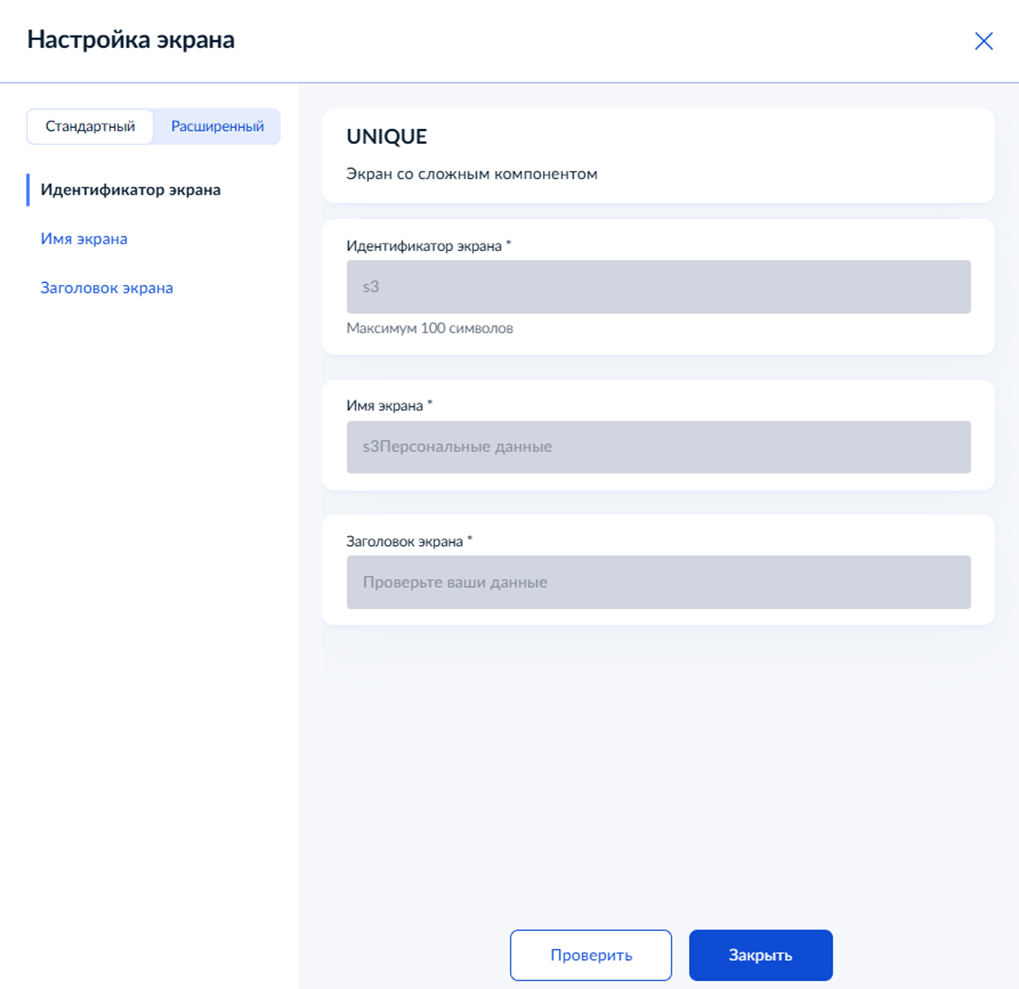Screen dimensions: 1019x989
Task: Click the Закрыть button
Action: coord(760,955)
